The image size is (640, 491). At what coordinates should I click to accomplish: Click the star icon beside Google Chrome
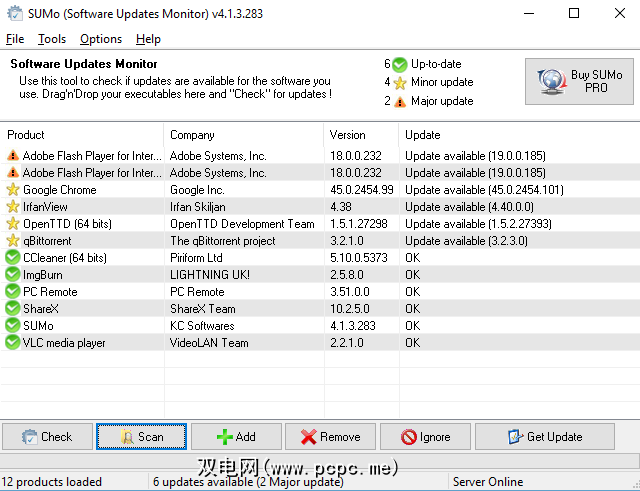pos(13,189)
